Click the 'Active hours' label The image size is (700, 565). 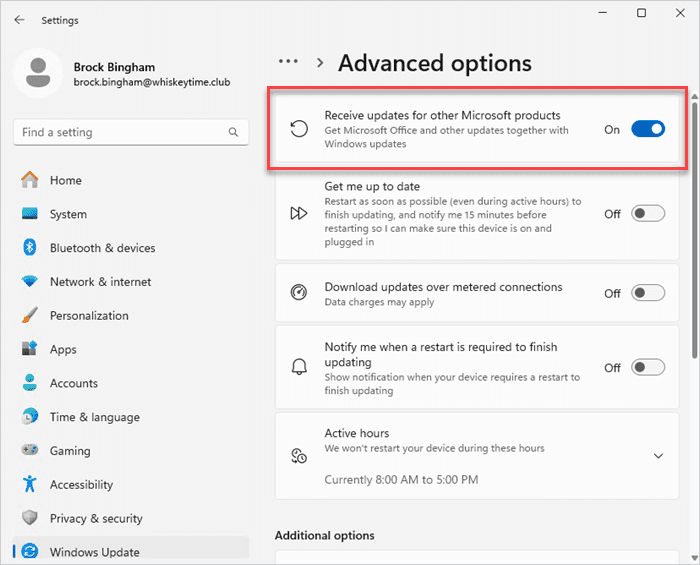(357, 433)
